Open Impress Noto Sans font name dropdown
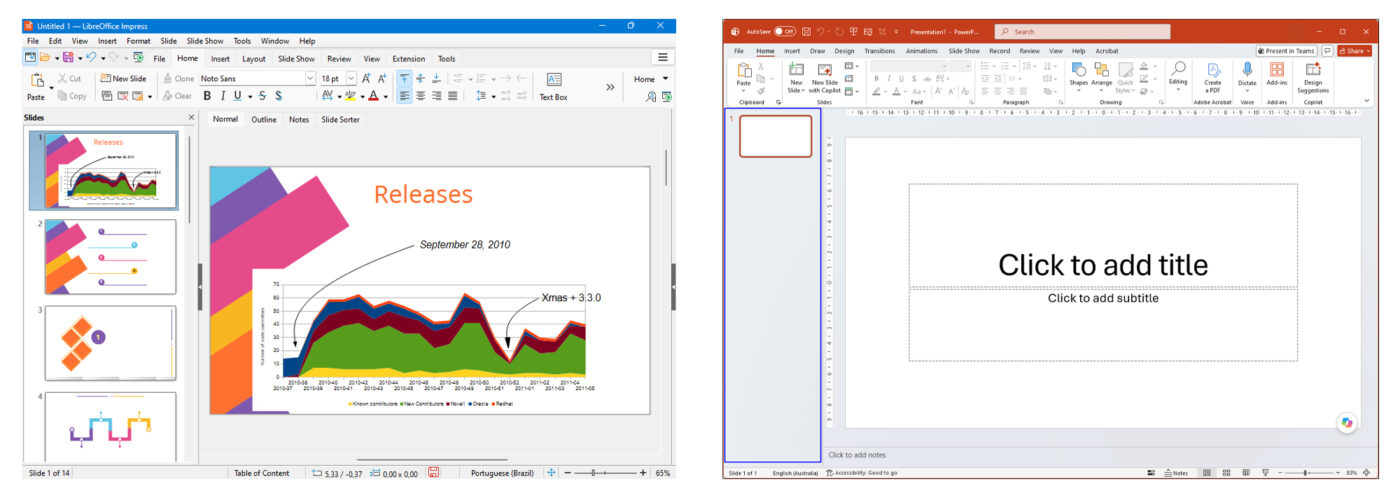This screenshot has height=498, width=1400. [x=310, y=78]
